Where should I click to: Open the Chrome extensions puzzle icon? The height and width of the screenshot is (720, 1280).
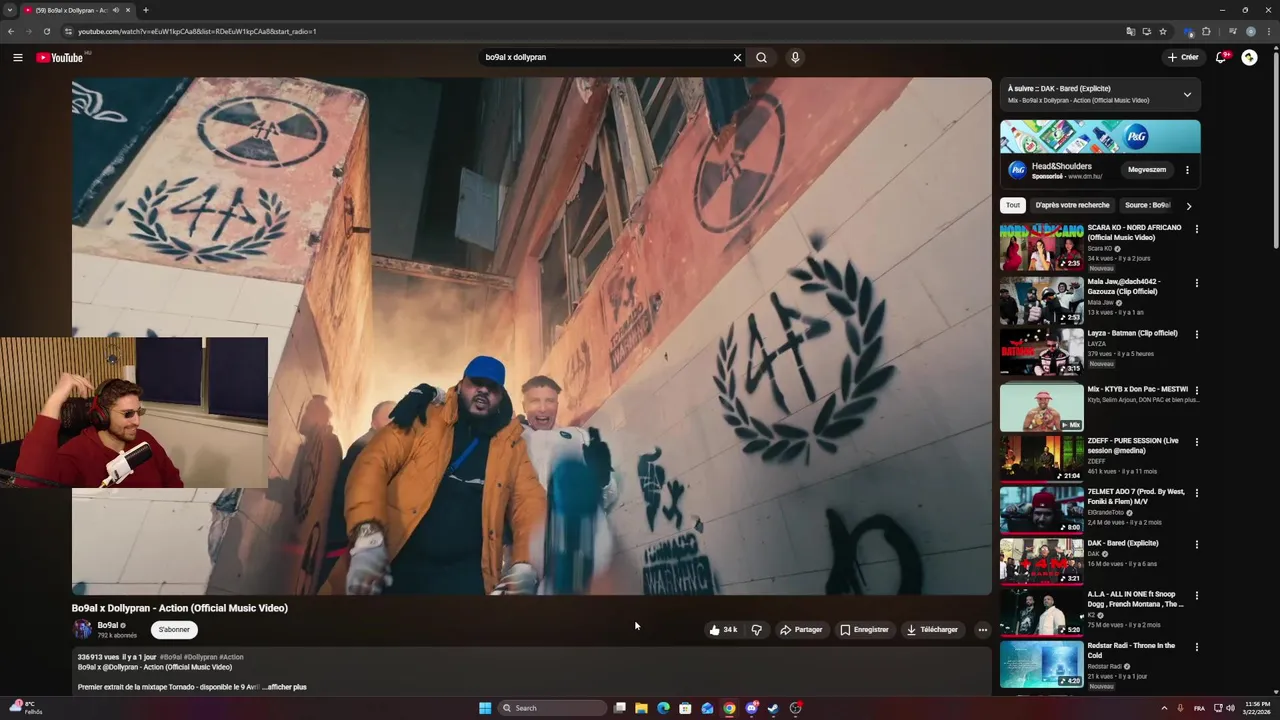coord(1206,31)
